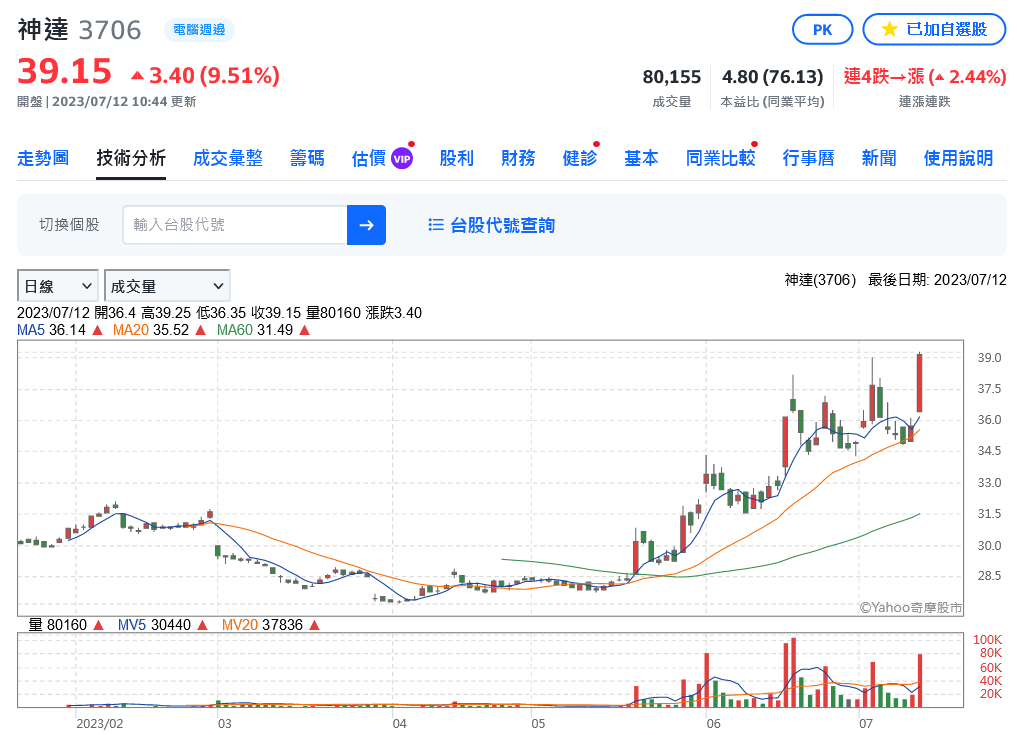This screenshot has width=1017, height=735.
Task: Open the 新聞 tab
Action: pyautogui.click(x=879, y=158)
